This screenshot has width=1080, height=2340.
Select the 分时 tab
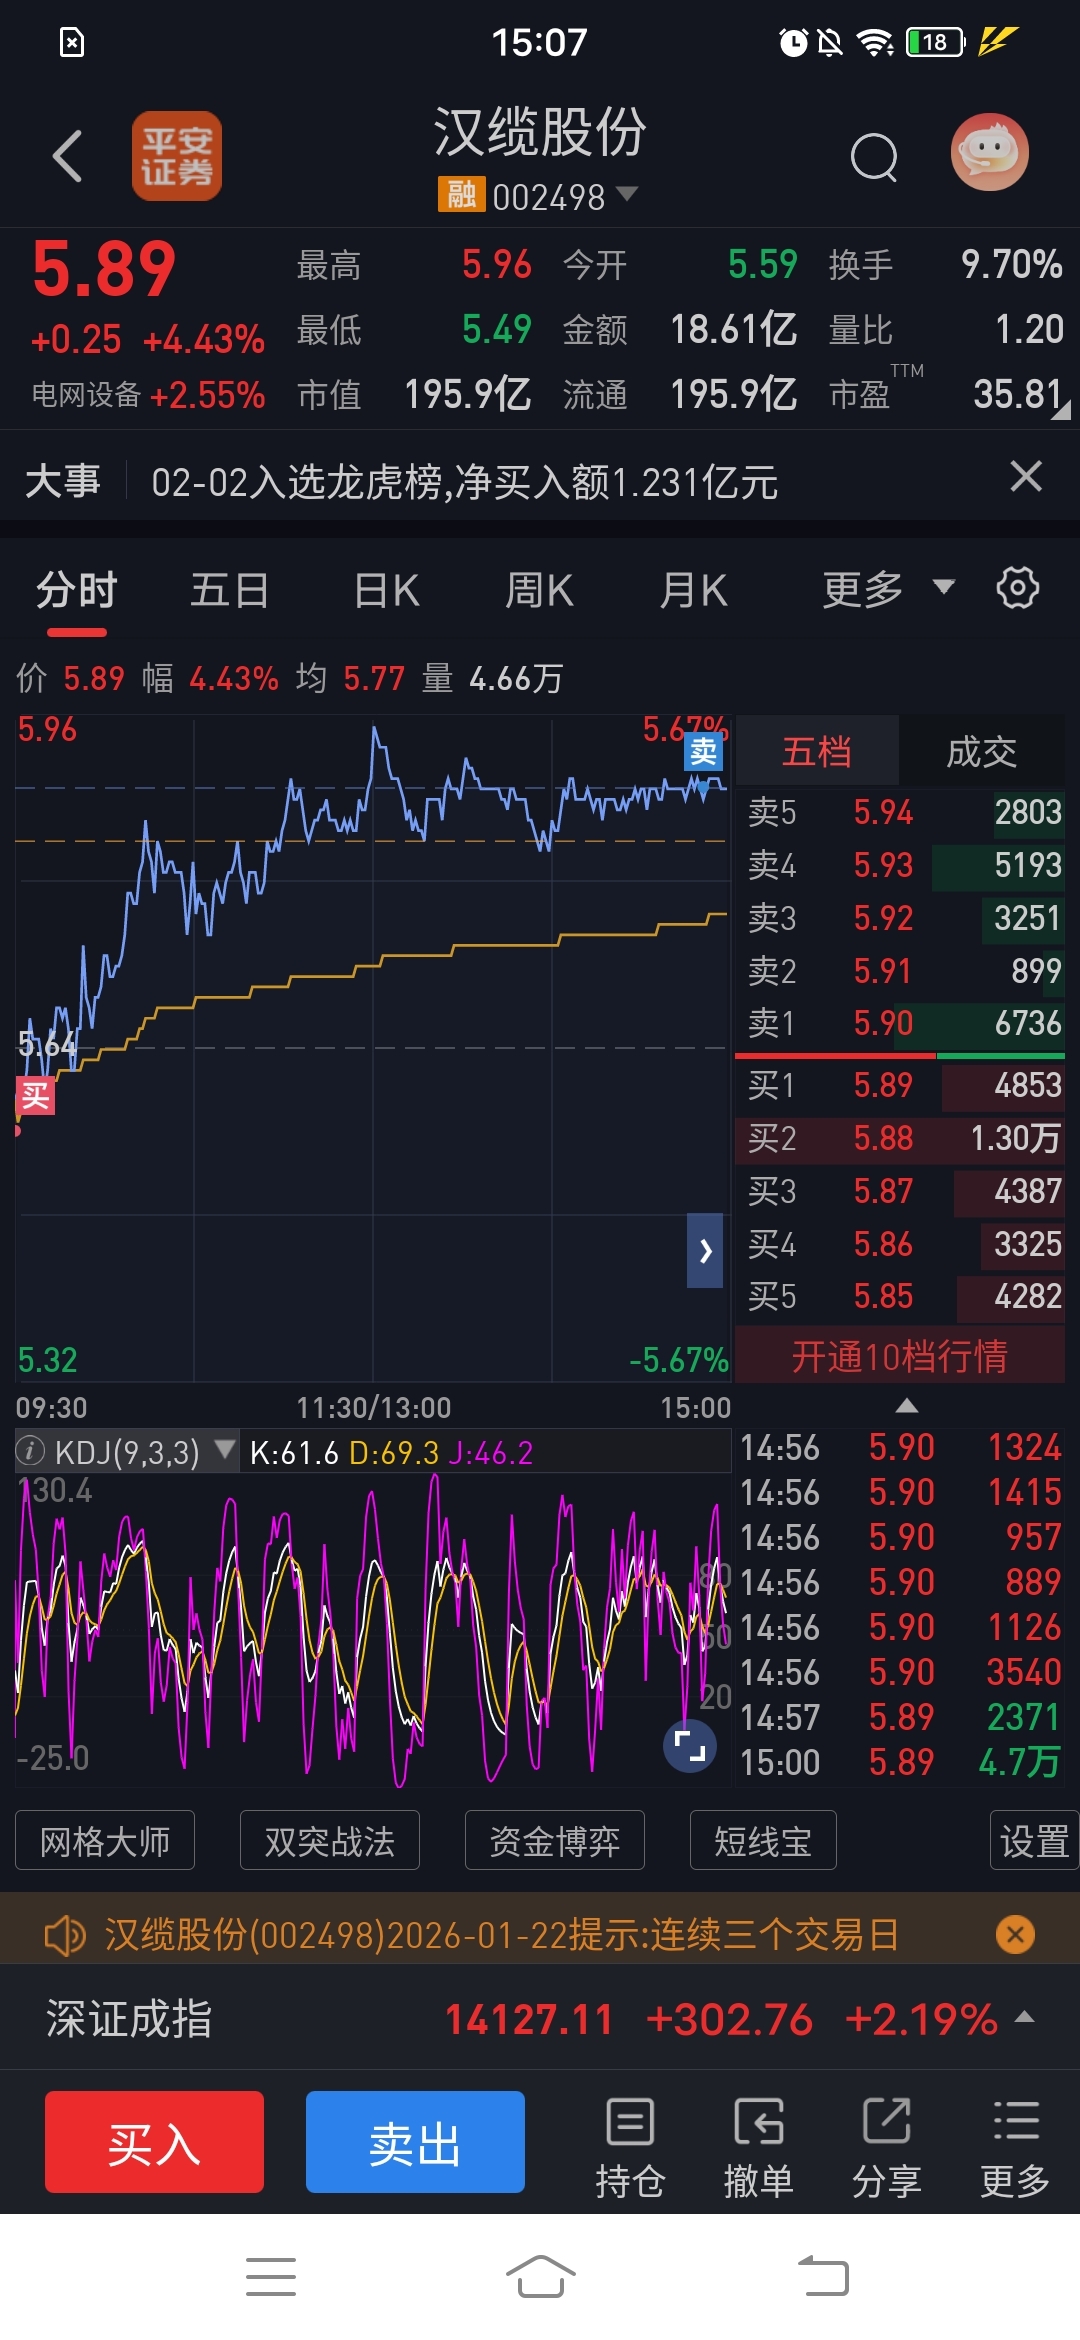pos(77,590)
